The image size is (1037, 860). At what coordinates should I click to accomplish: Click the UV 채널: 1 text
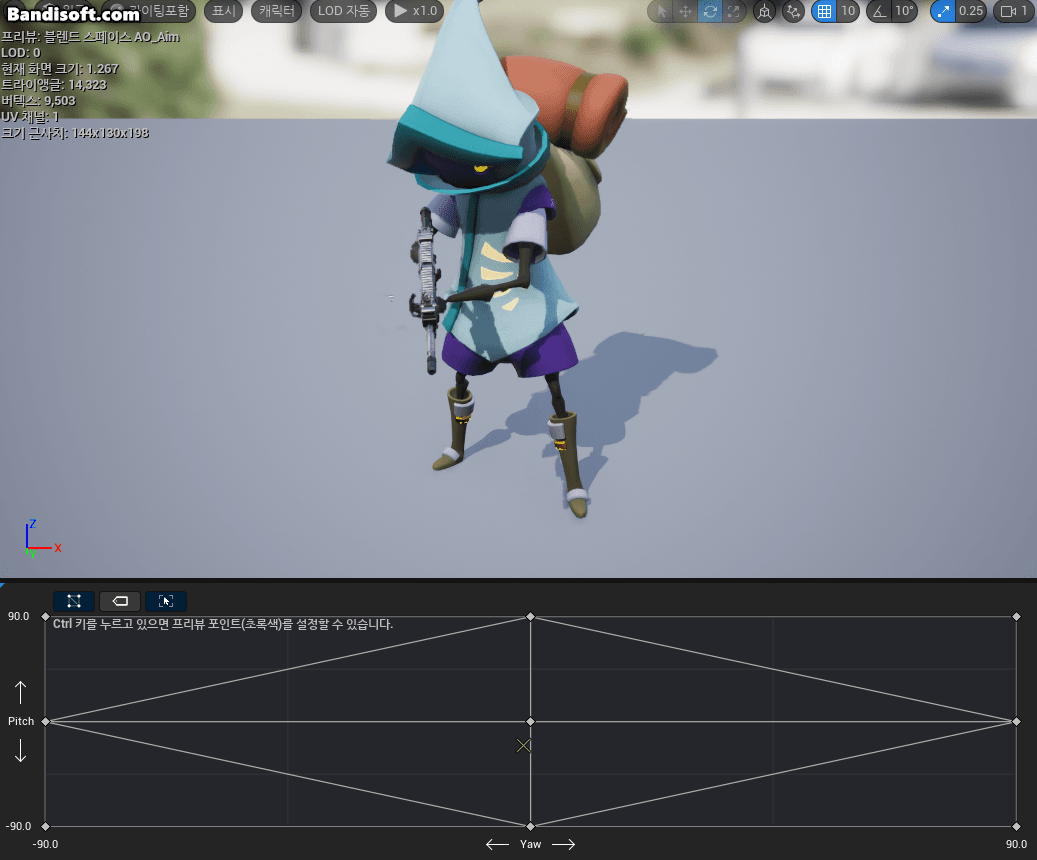[x=30, y=116]
